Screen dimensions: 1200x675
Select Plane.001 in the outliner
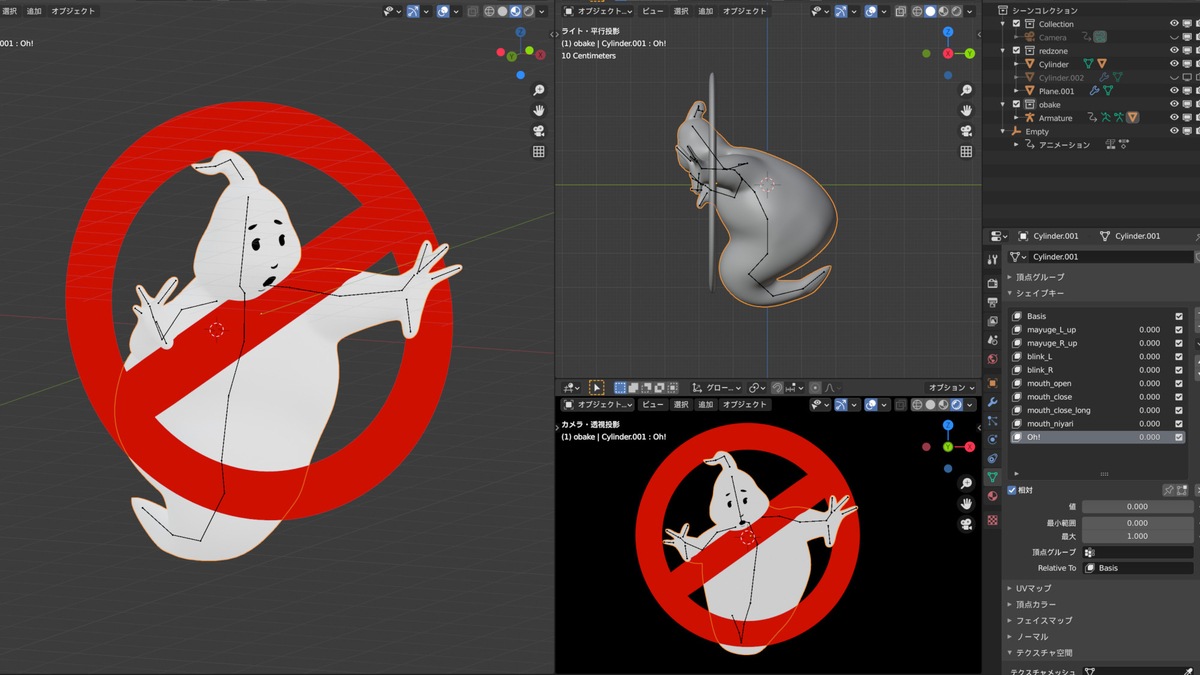click(1056, 91)
